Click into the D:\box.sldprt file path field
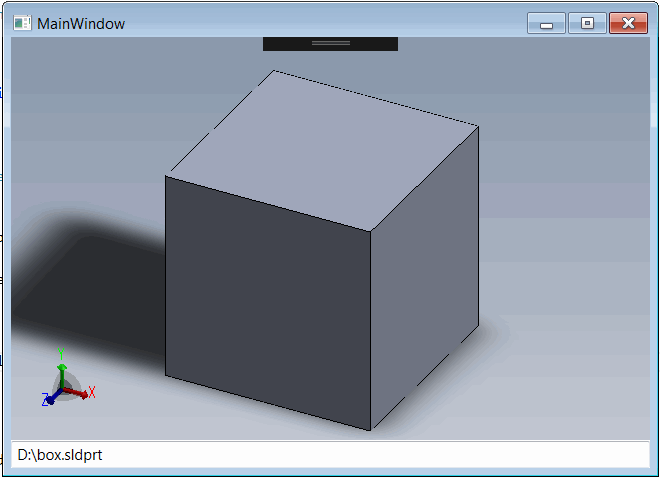Image resolution: width=660 pixels, height=478 pixels. [330, 455]
